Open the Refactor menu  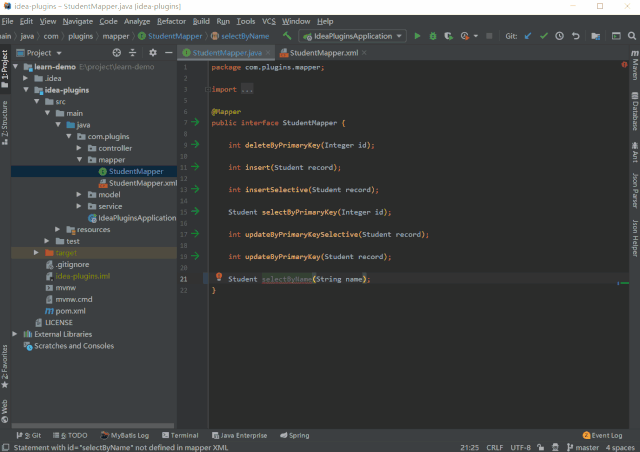pos(171,21)
